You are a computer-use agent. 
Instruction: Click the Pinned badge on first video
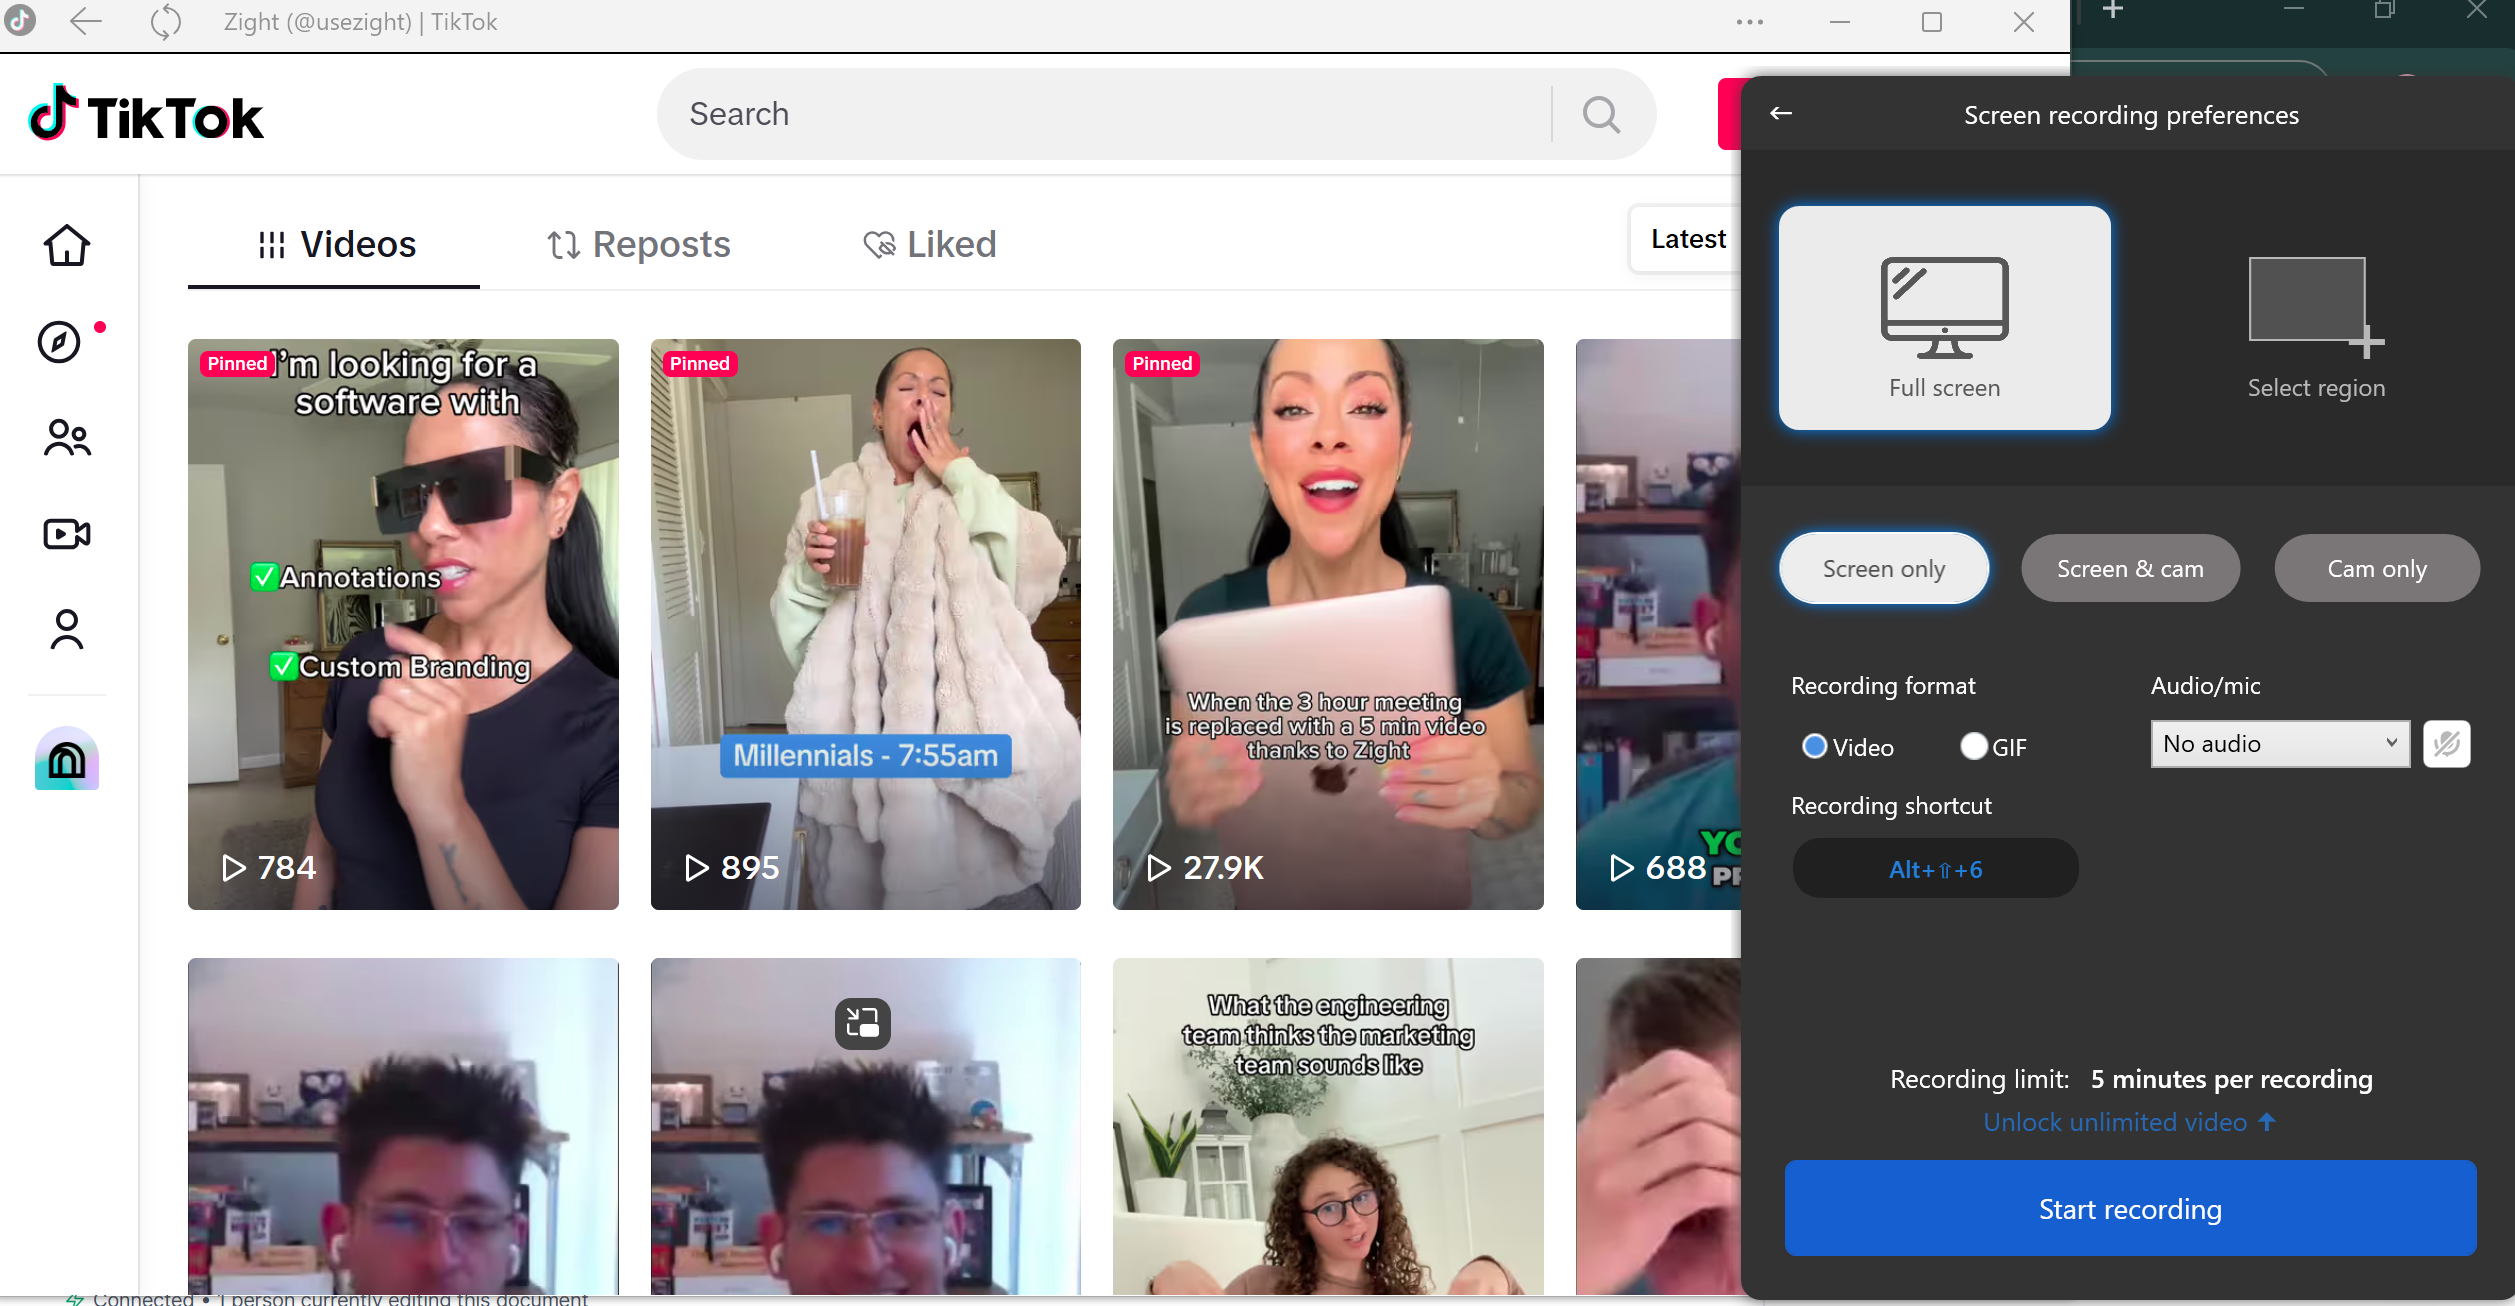pos(238,363)
